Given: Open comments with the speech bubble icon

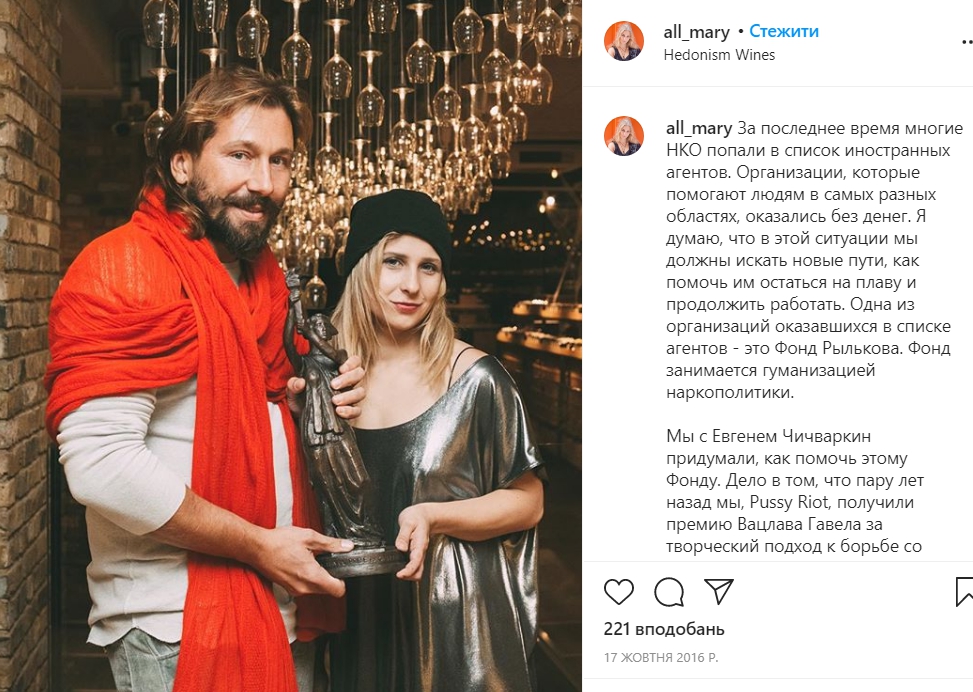Looking at the screenshot, I should 669,592.
